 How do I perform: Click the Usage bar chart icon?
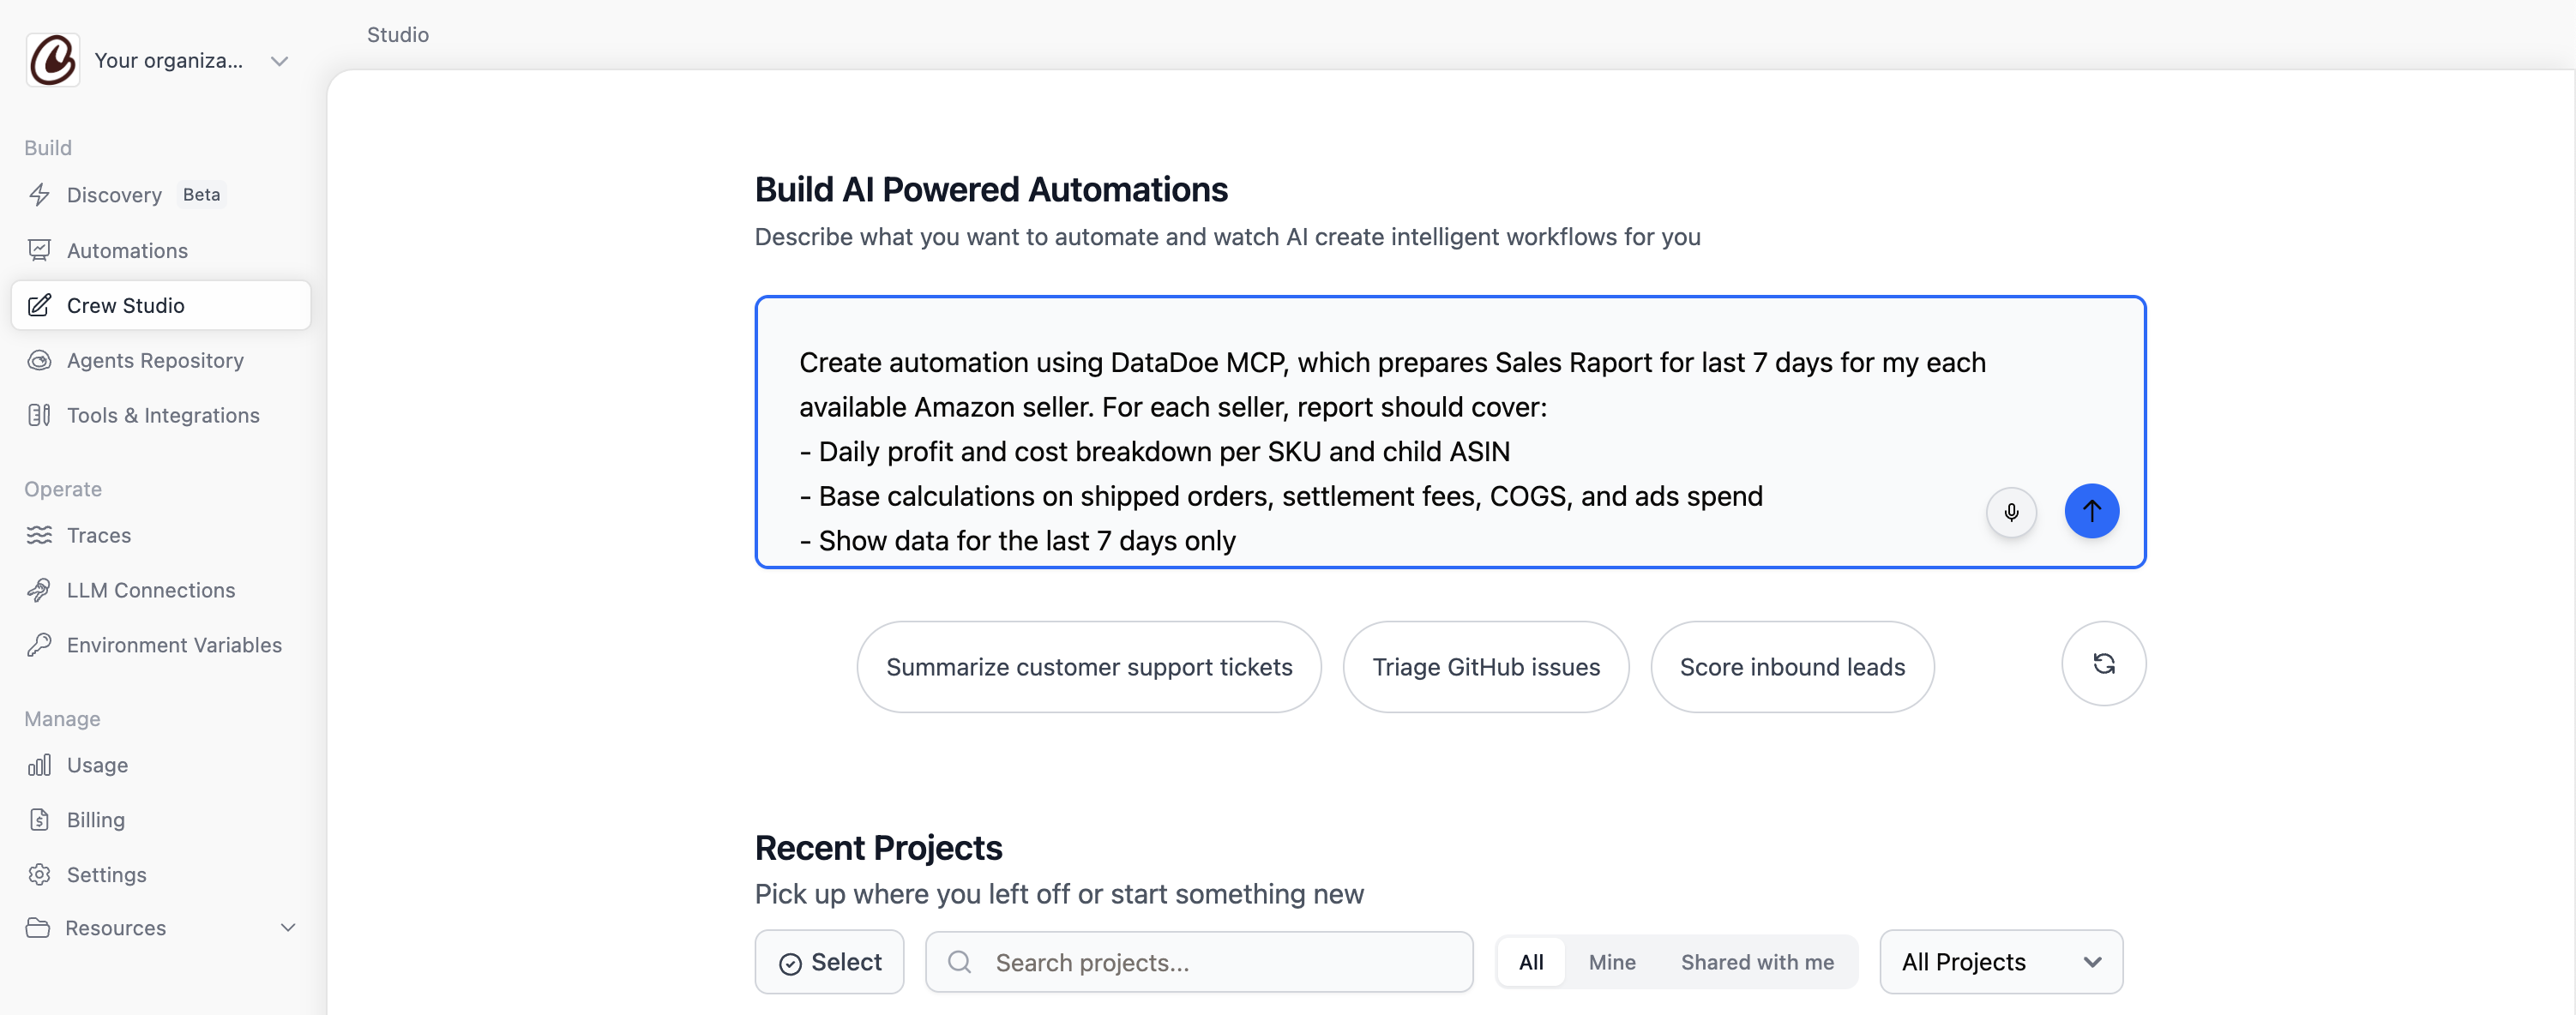[x=39, y=765]
